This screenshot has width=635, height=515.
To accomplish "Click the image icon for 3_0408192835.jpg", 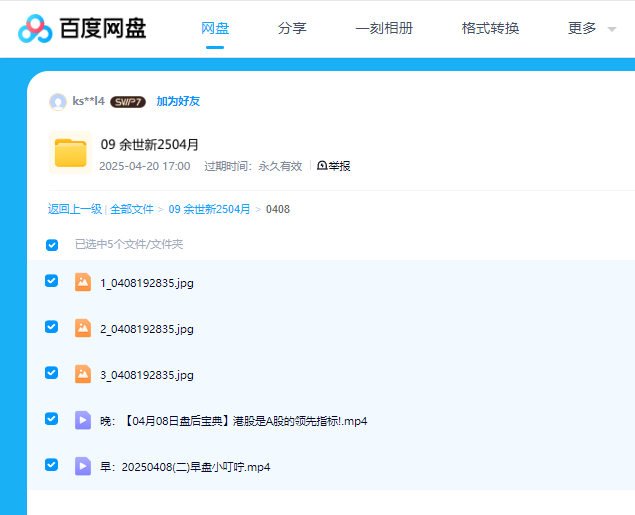I will pyautogui.click(x=83, y=374).
